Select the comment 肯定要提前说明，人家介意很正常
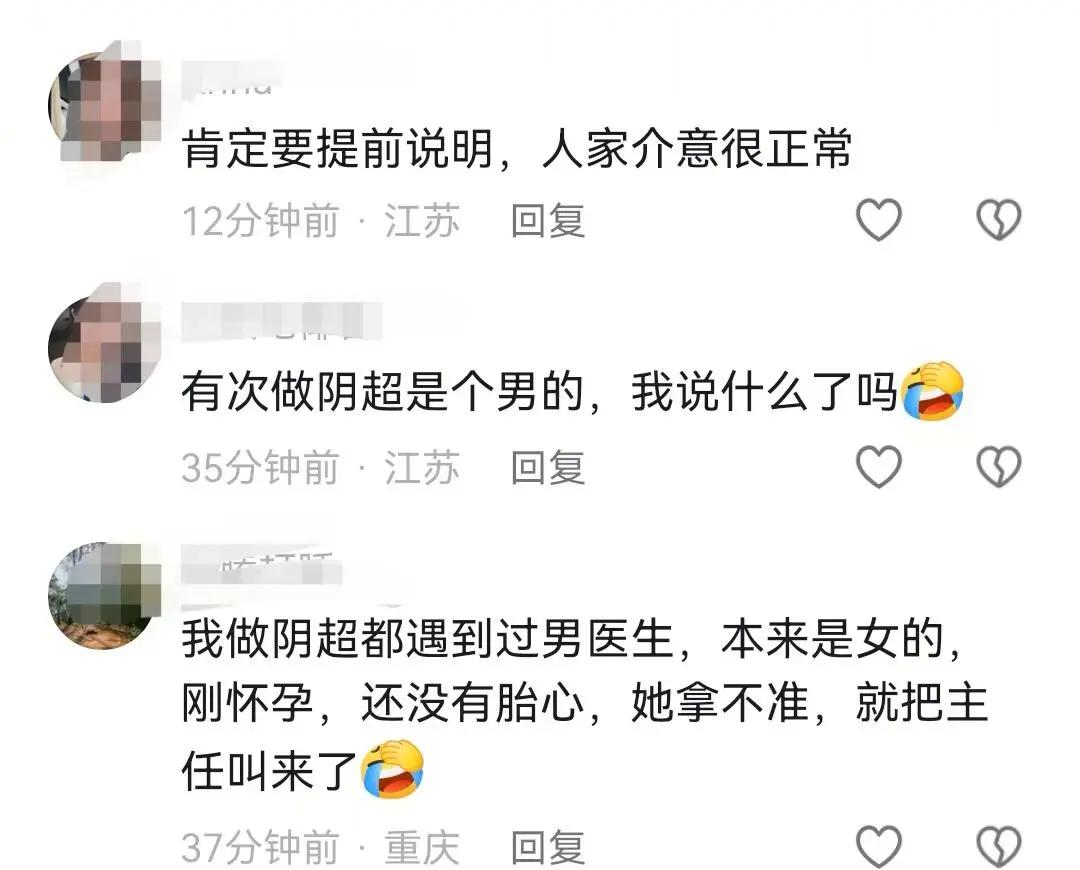Screen dimensions: 1080x870 [517, 149]
